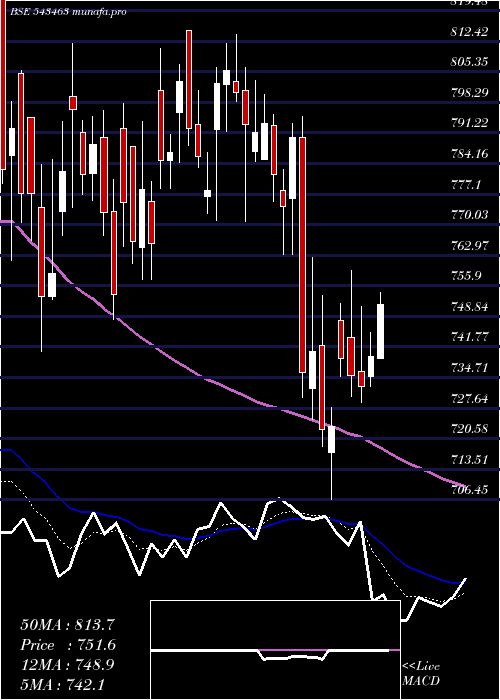Viewport: 500px width, 700px height.
Task: Click the 812.42 price axis label
Action: [x=469, y=32]
